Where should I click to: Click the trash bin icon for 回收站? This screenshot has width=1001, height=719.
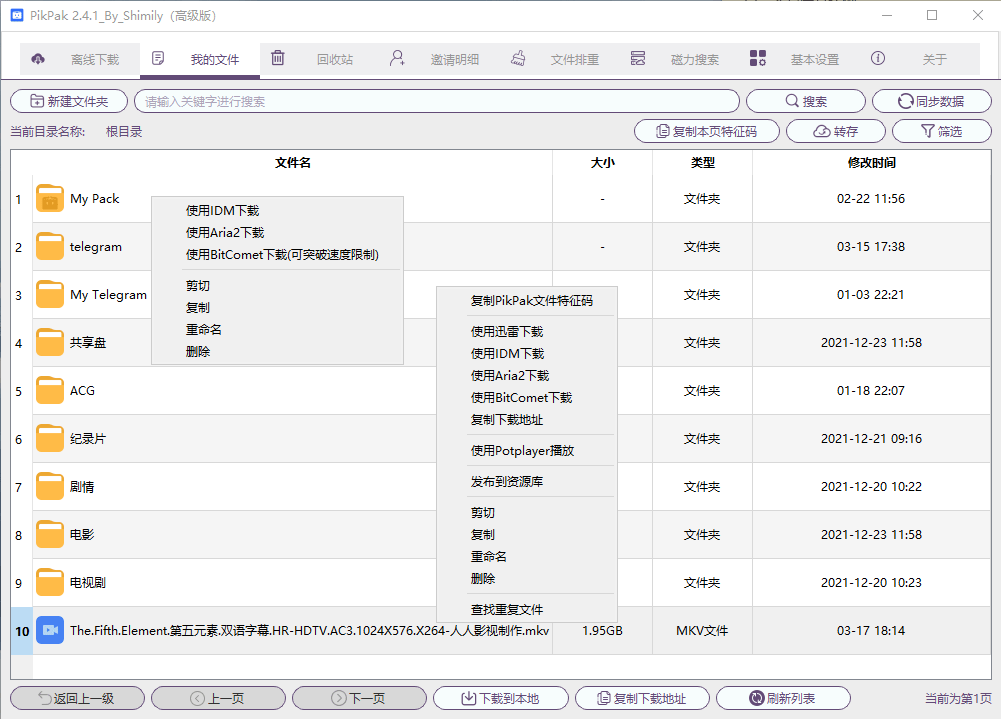click(x=278, y=59)
